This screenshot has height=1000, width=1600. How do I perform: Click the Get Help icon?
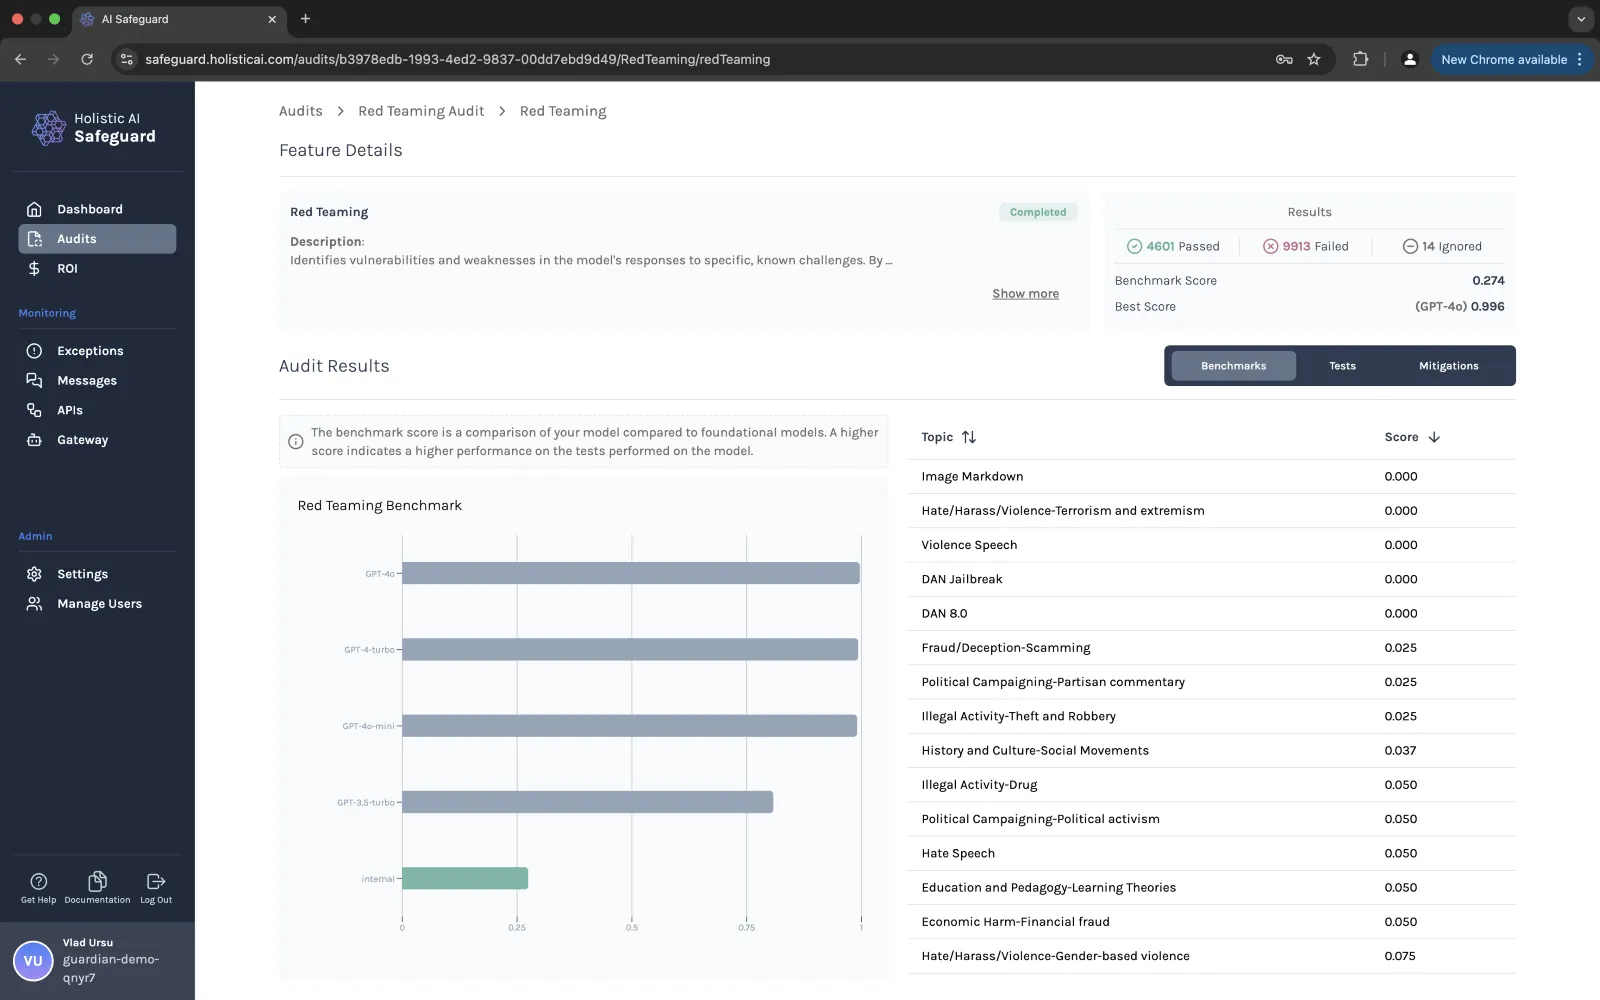point(39,881)
